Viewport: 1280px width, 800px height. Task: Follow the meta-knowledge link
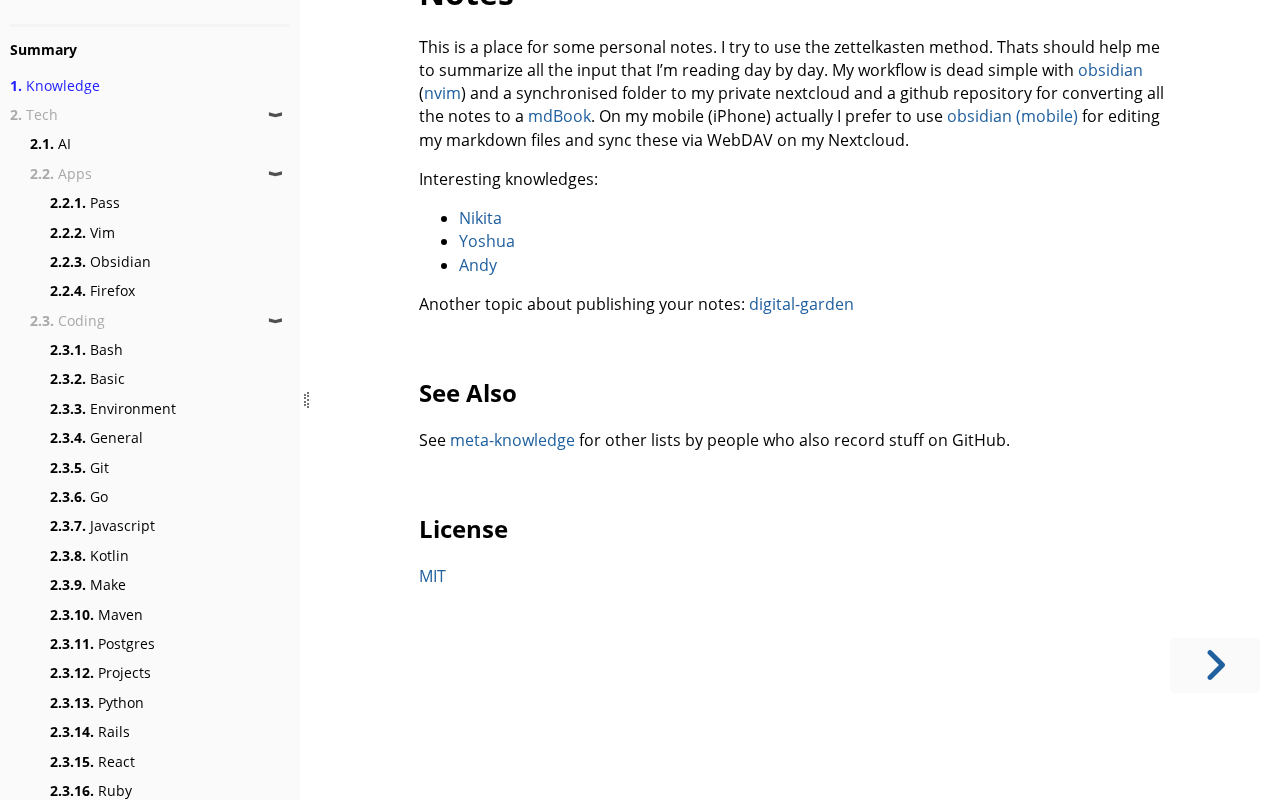pos(512,440)
